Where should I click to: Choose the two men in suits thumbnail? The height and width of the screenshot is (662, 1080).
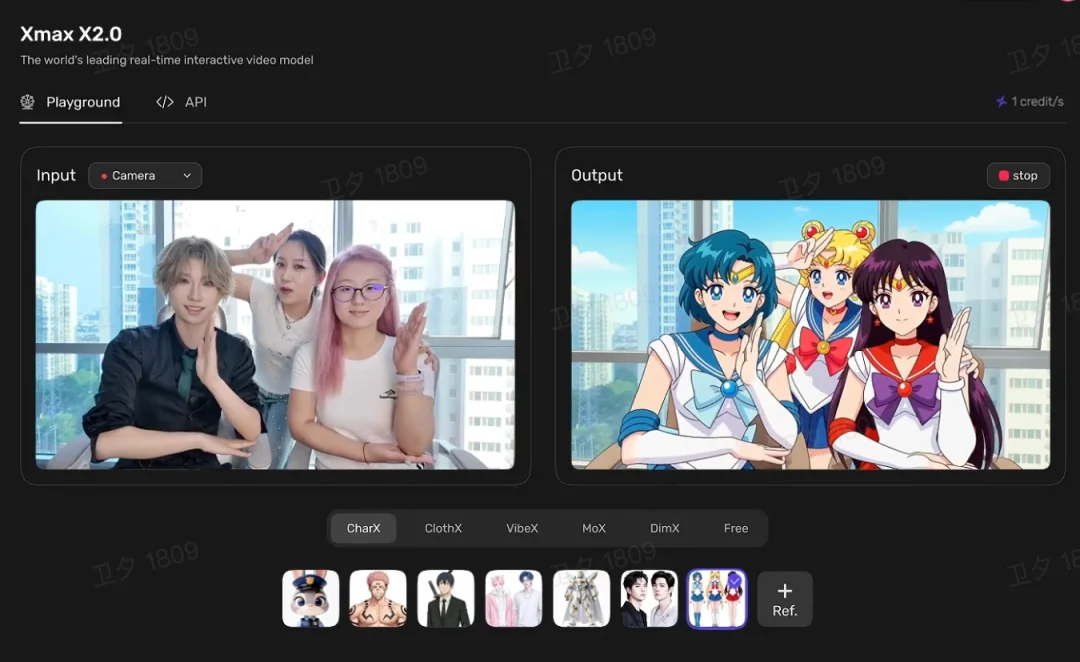[x=649, y=598]
